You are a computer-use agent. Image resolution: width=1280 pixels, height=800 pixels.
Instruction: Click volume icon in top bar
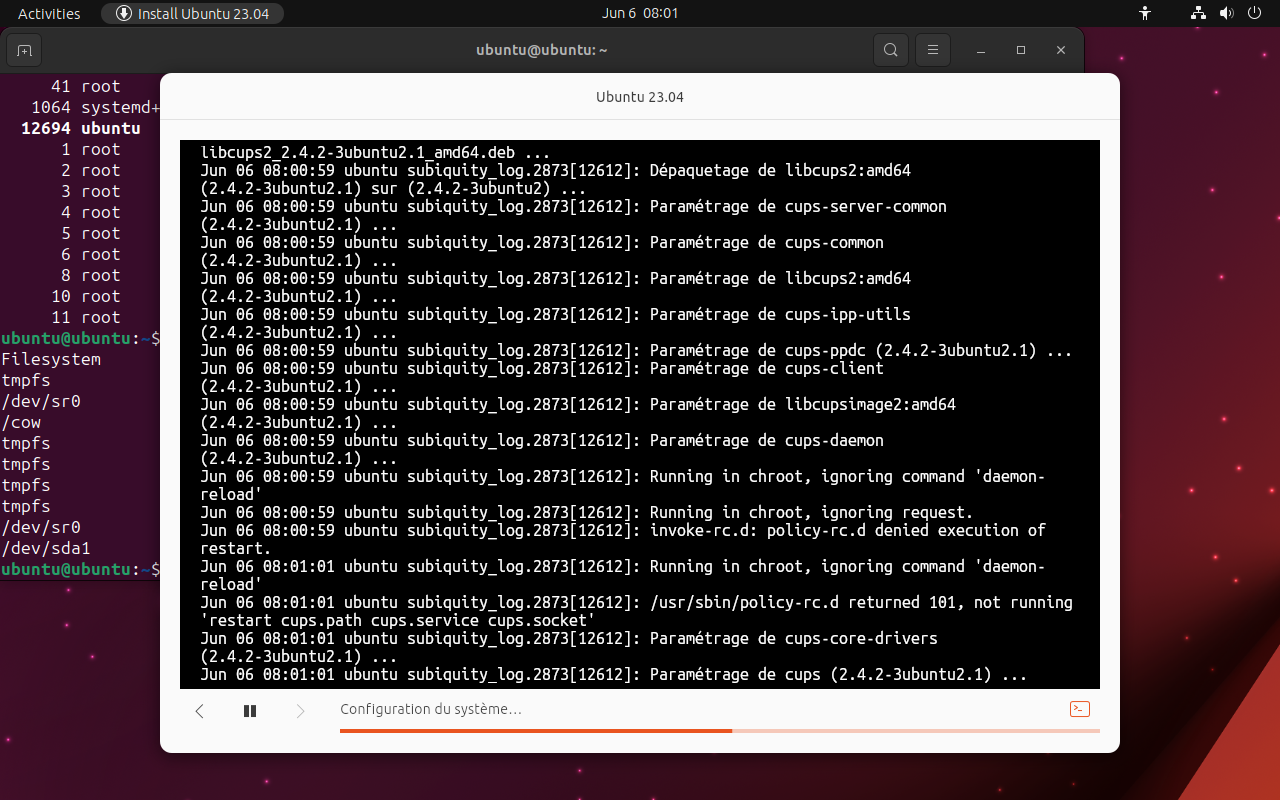pyautogui.click(x=1227, y=13)
